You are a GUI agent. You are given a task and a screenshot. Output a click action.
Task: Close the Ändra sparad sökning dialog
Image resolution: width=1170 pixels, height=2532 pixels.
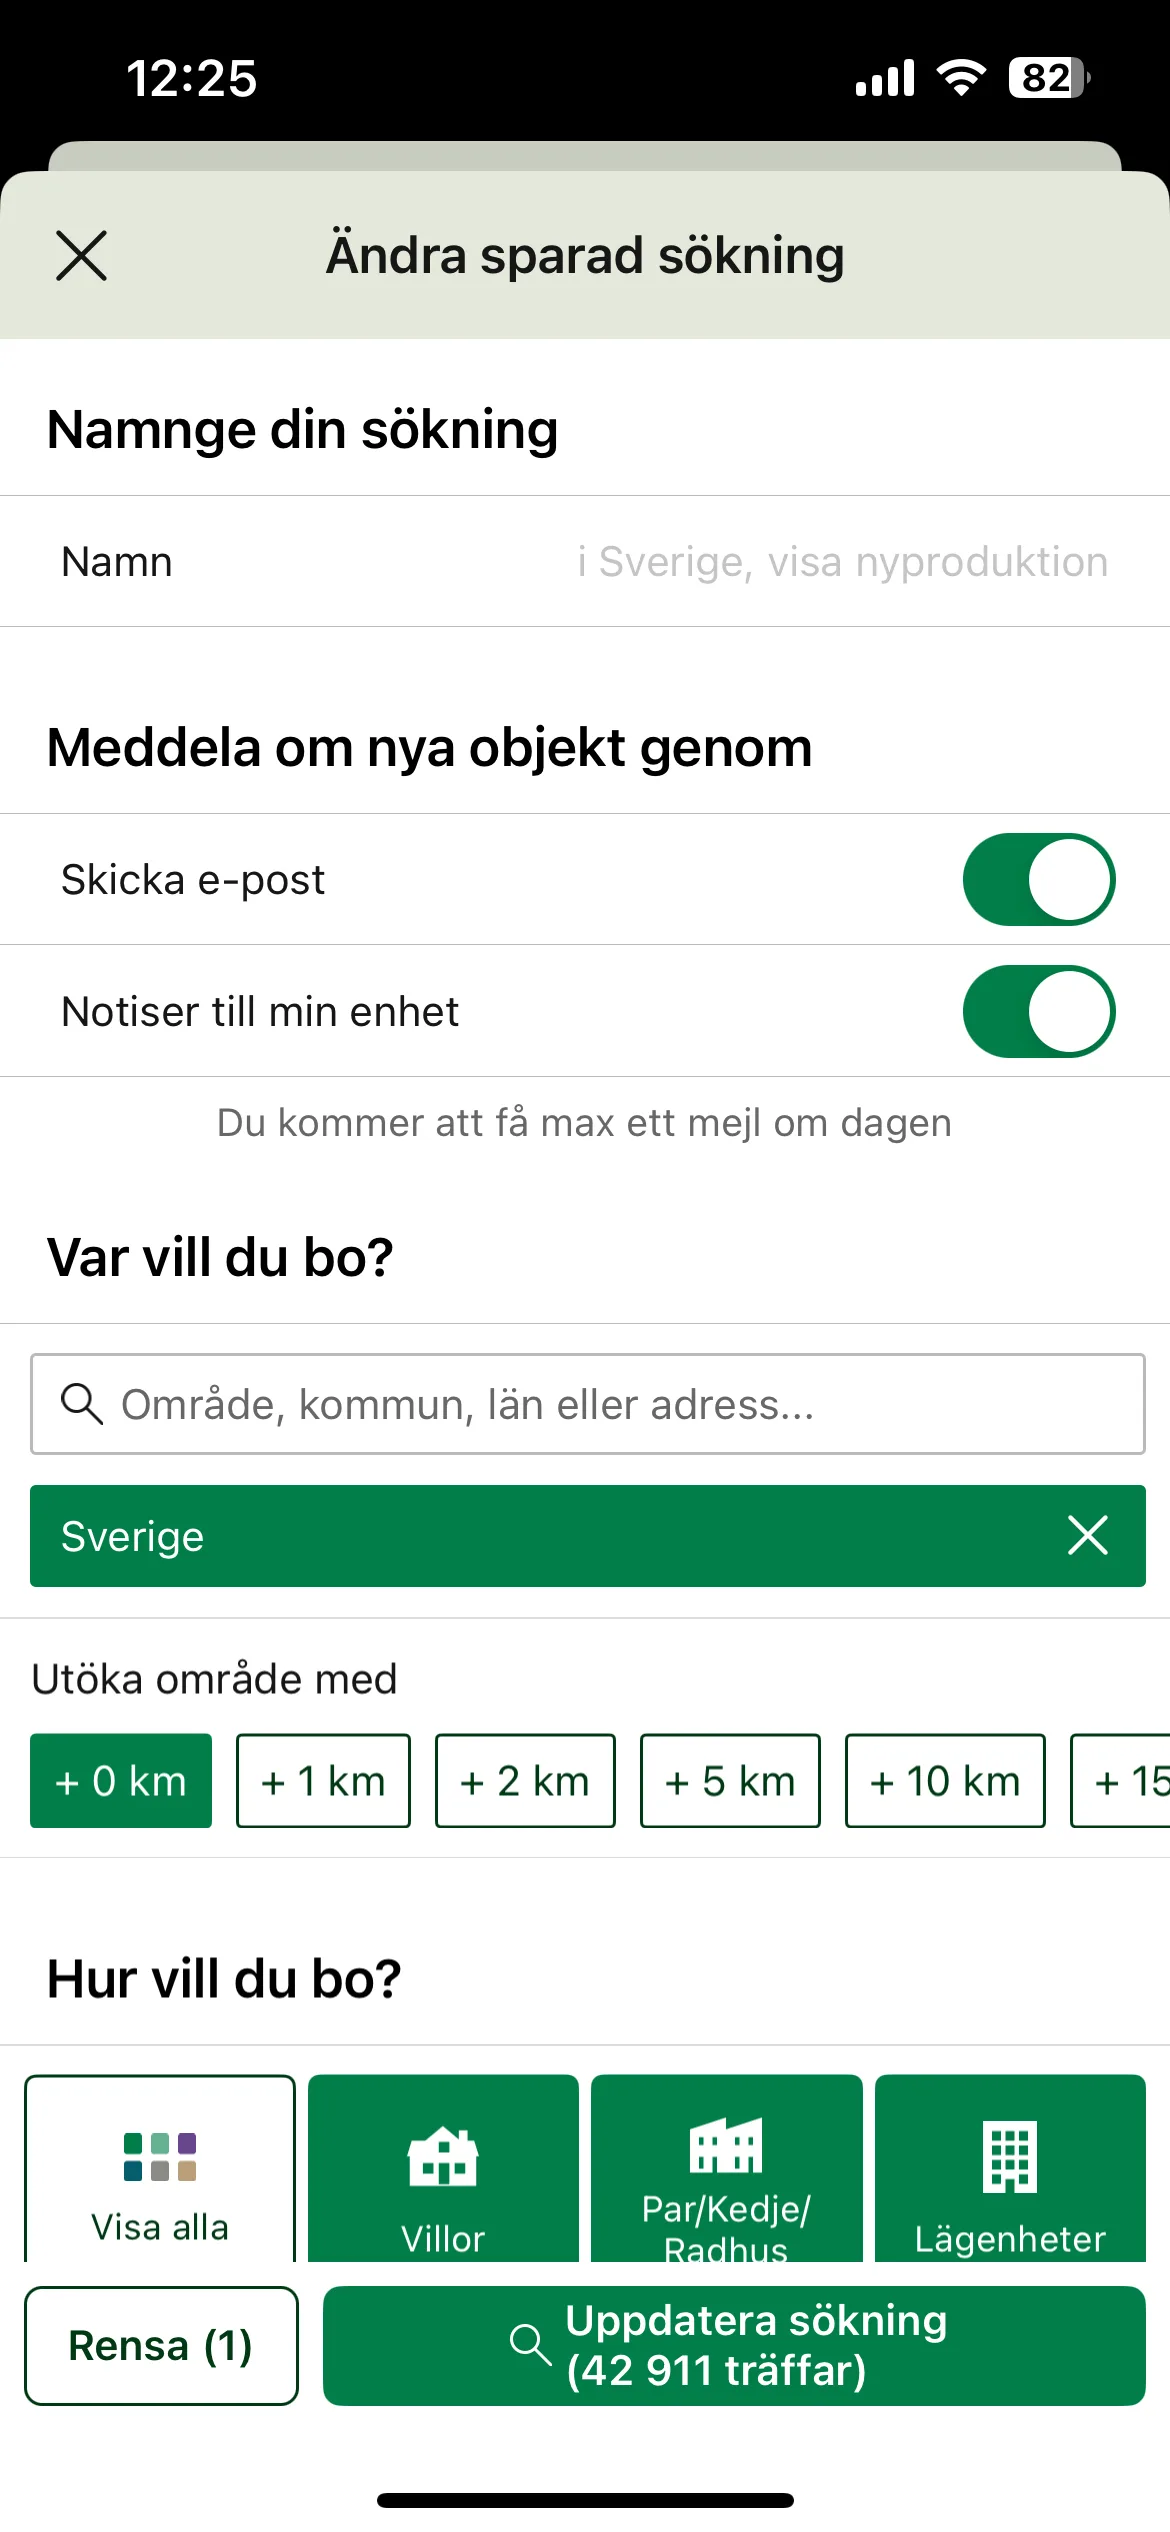tap(81, 255)
